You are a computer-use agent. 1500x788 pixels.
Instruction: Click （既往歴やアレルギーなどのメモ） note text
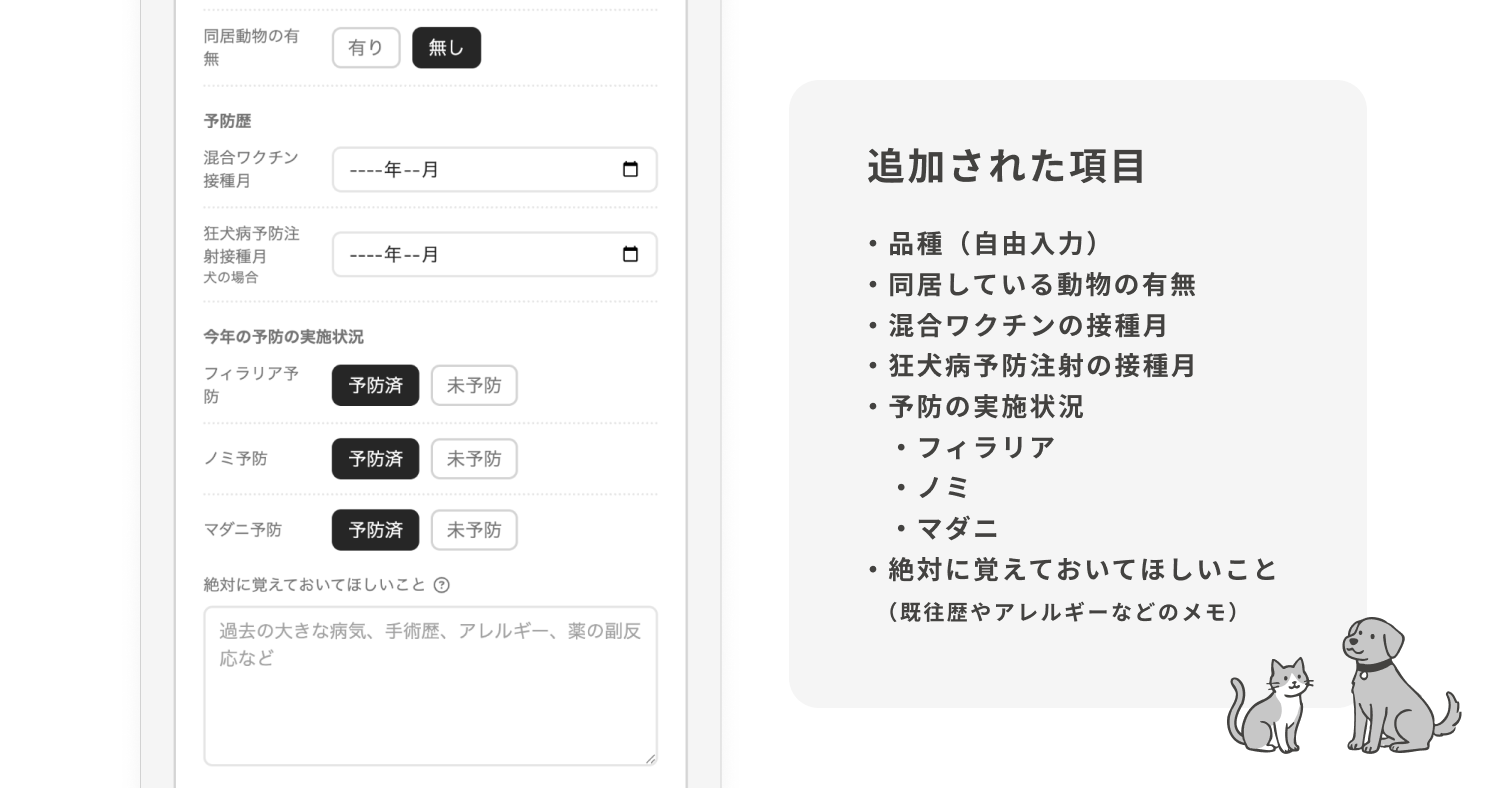click(1064, 612)
